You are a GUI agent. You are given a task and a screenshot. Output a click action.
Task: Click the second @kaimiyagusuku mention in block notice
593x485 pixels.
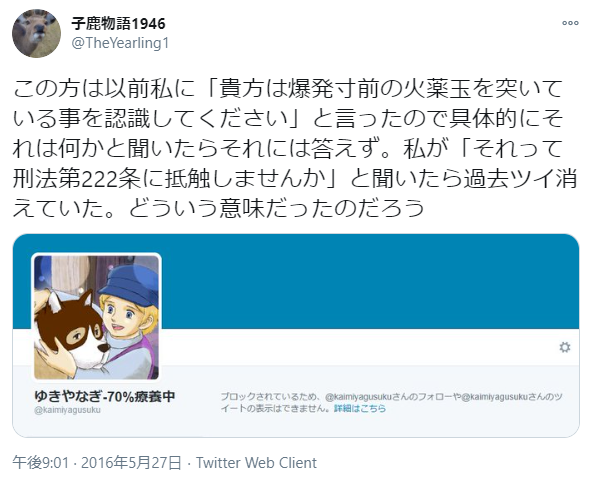click(494, 397)
